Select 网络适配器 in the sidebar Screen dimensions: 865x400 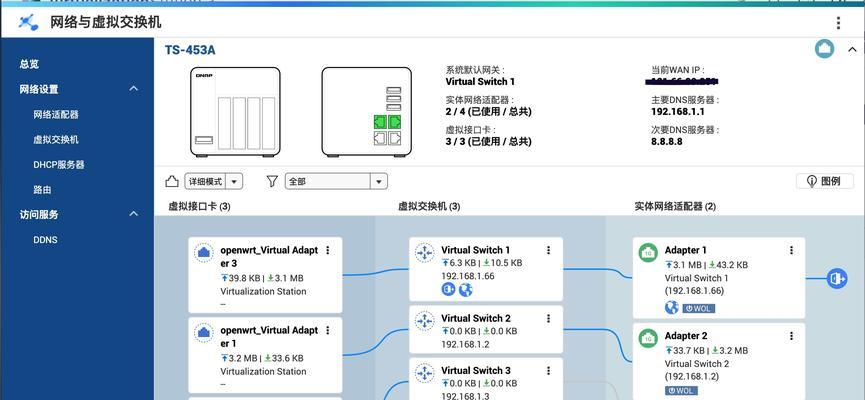pos(56,115)
